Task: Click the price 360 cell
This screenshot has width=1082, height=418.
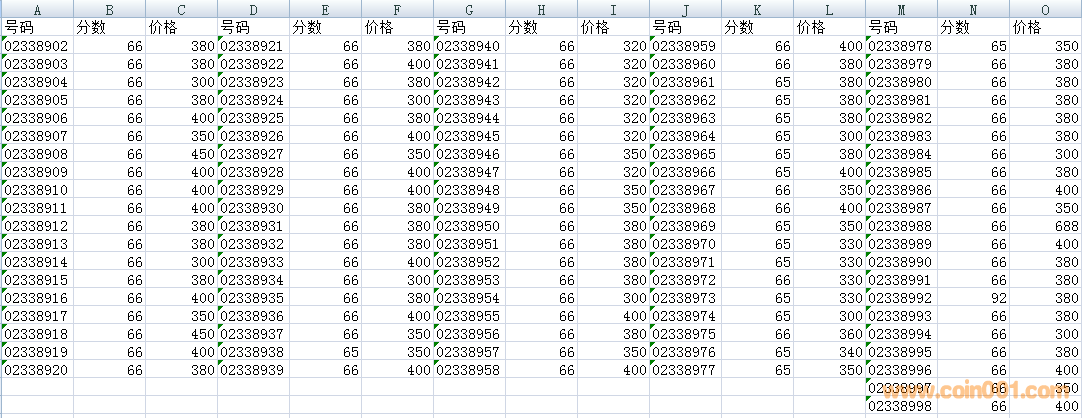Action: (x=829, y=334)
